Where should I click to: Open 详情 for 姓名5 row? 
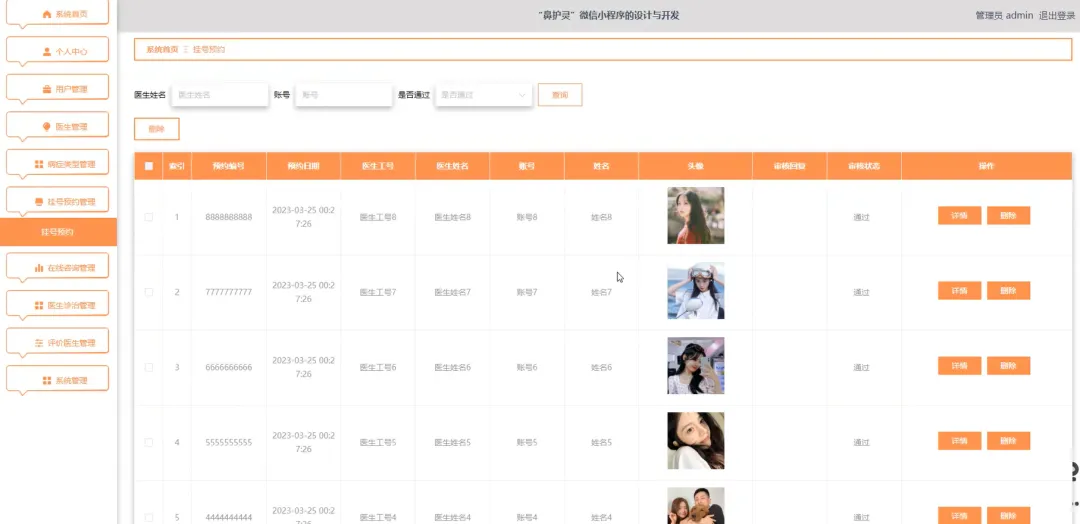pyautogui.click(x=959, y=441)
